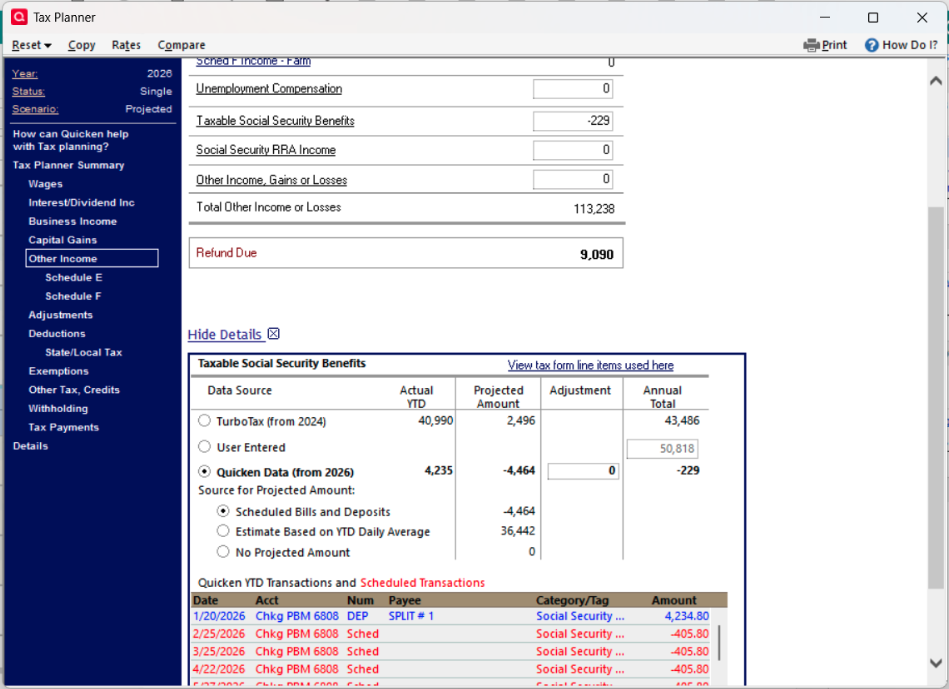Viewport: 949px width, 689px height.
Task: Click the Print button label
Action: tap(834, 45)
